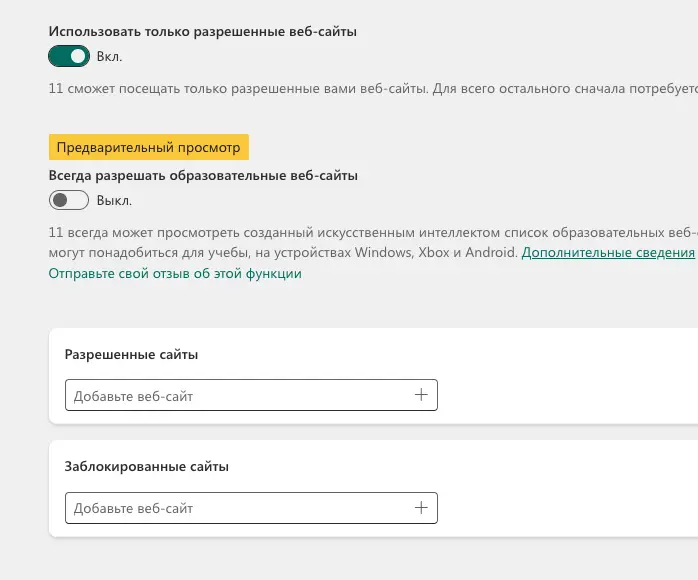Click the yellow Предварительный просмотр badge
The image size is (698, 580).
click(x=148, y=147)
